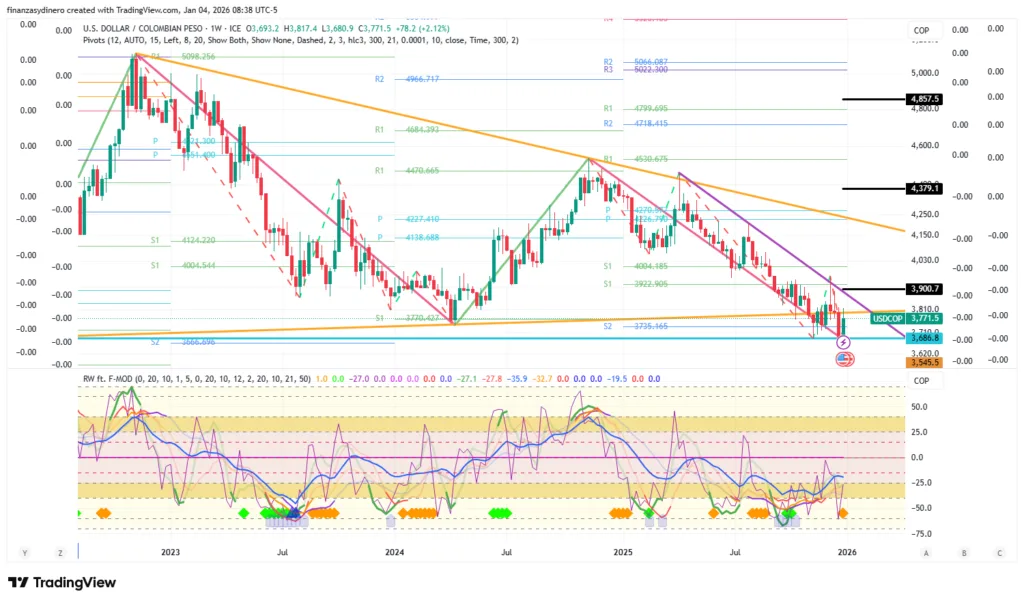
Task: Click the Z button beside the time axis
Action: (x=61, y=552)
